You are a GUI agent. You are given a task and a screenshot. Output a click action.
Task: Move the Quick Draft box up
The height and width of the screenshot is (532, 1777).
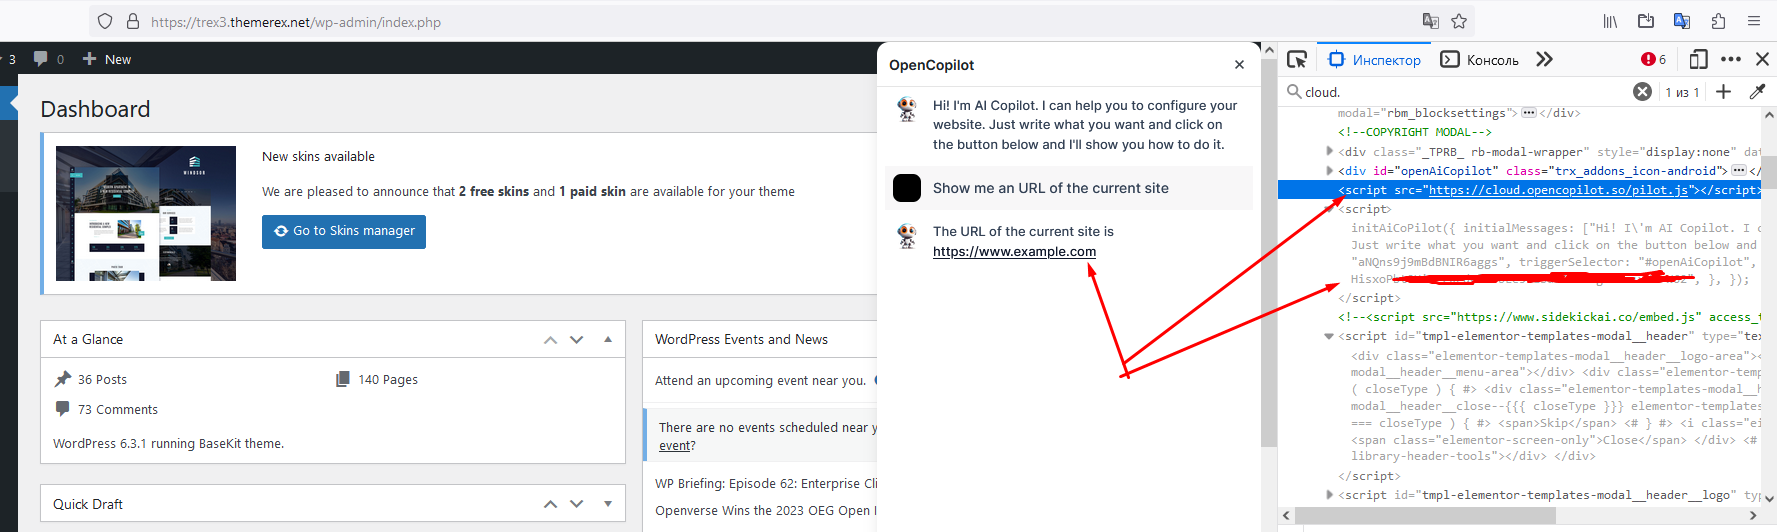coord(550,504)
